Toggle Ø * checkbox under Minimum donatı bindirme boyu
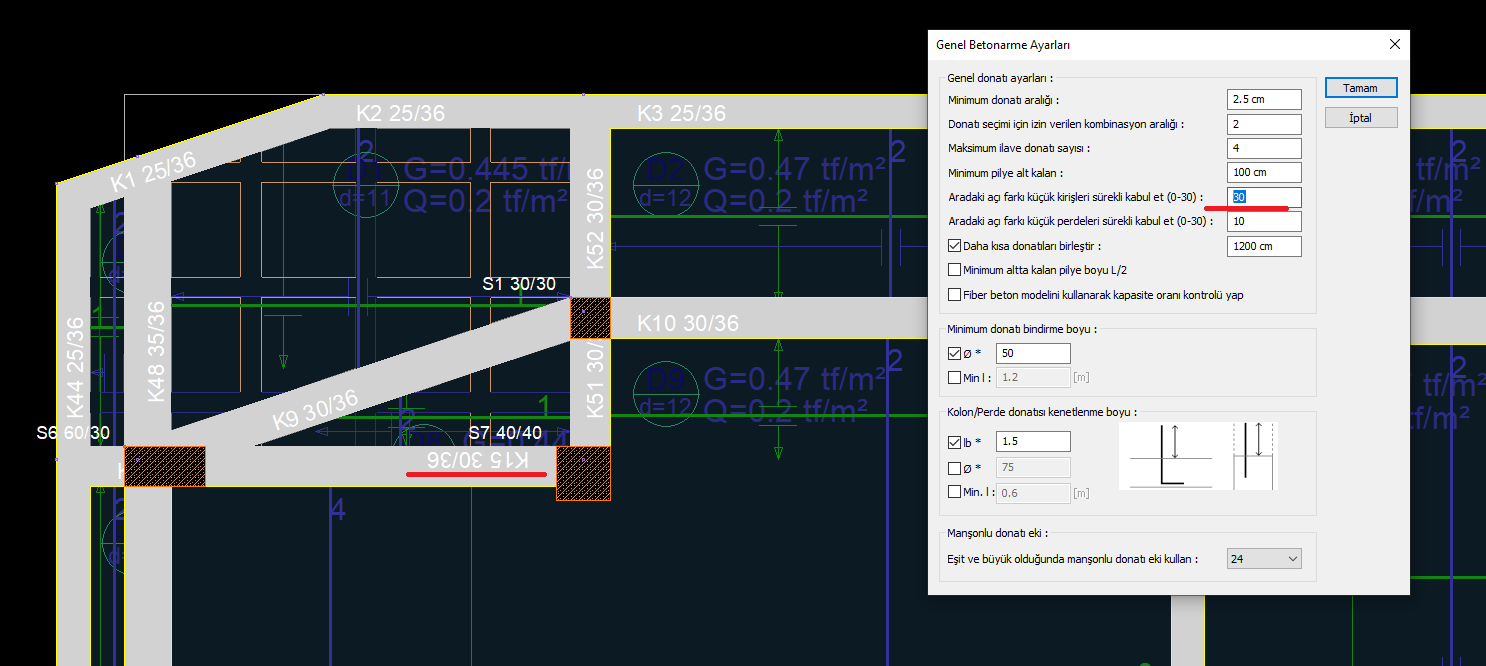 (x=954, y=353)
